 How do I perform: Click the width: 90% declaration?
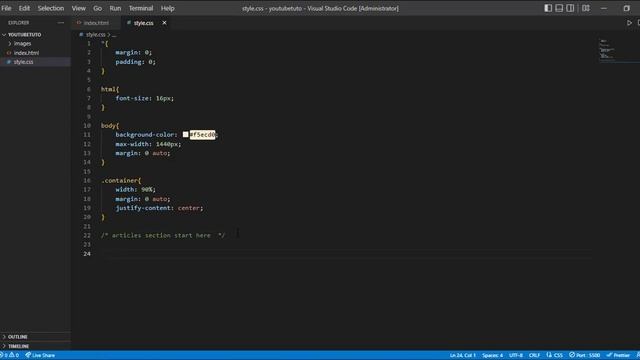[x=136, y=190]
